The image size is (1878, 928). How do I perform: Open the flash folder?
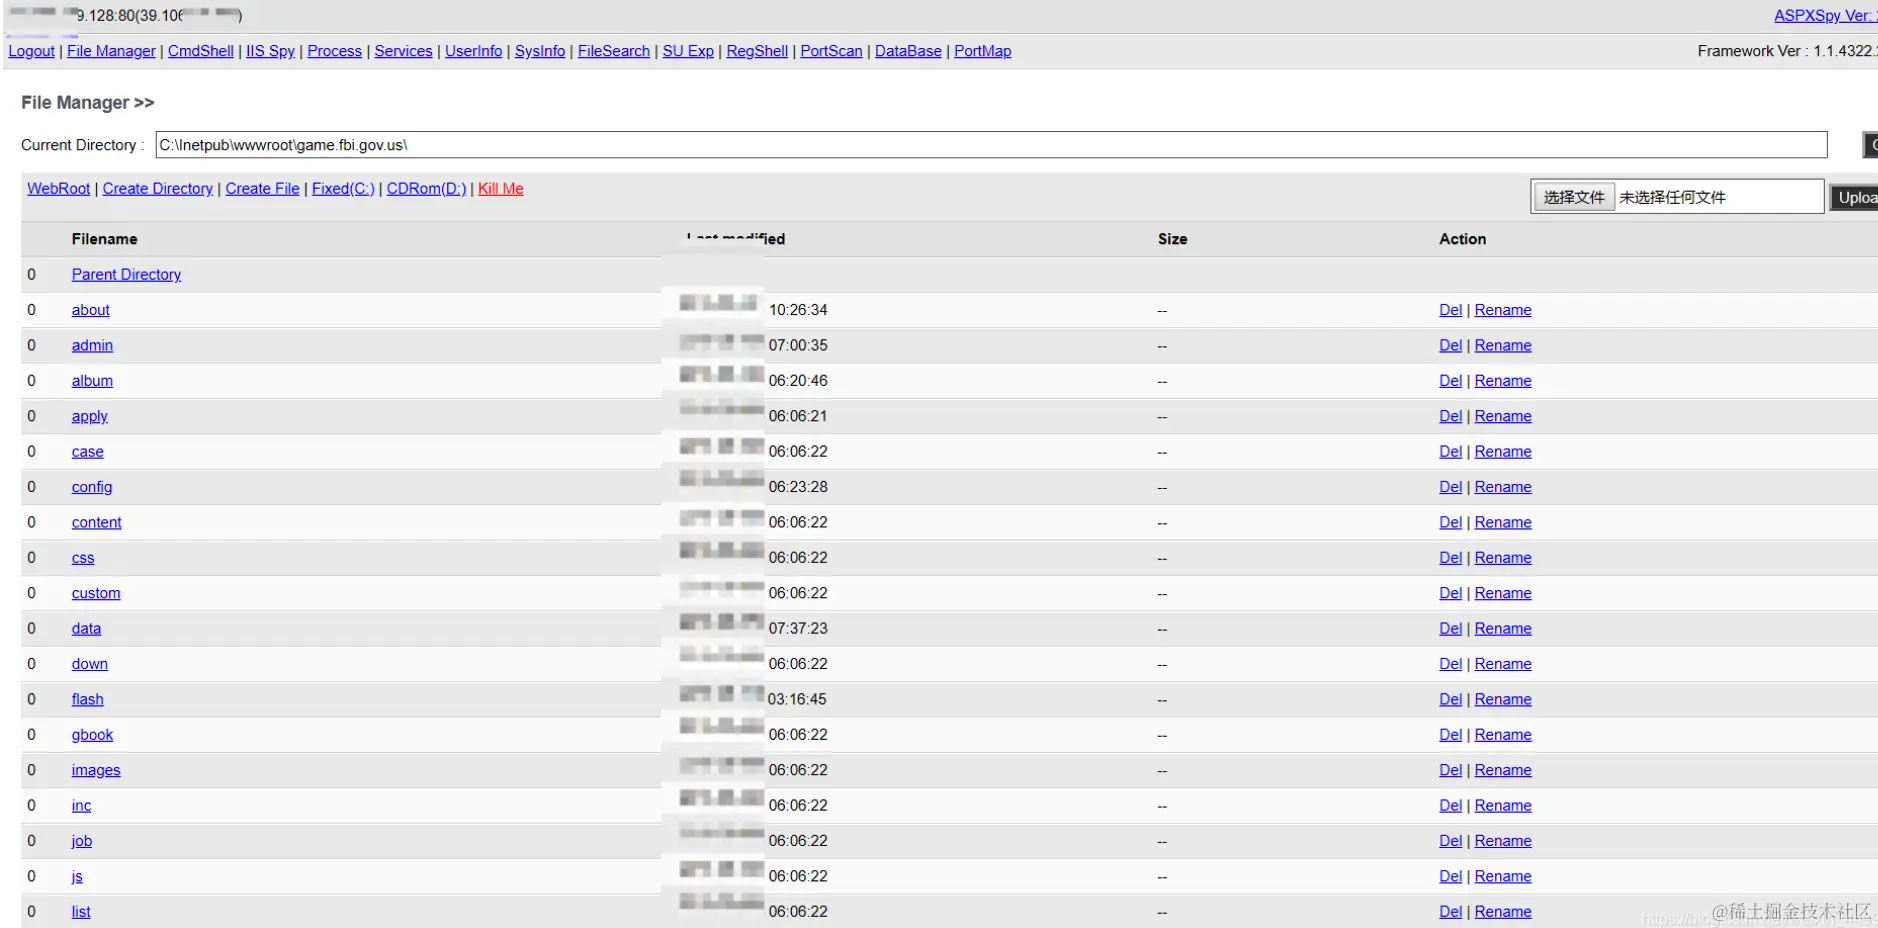[x=87, y=699]
